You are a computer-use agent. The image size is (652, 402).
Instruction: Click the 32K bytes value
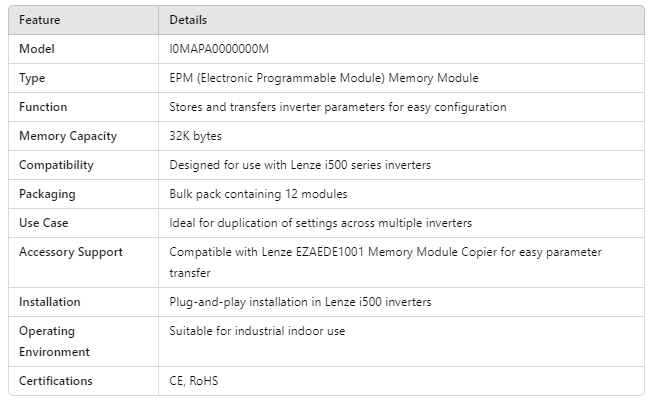[196, 136]
